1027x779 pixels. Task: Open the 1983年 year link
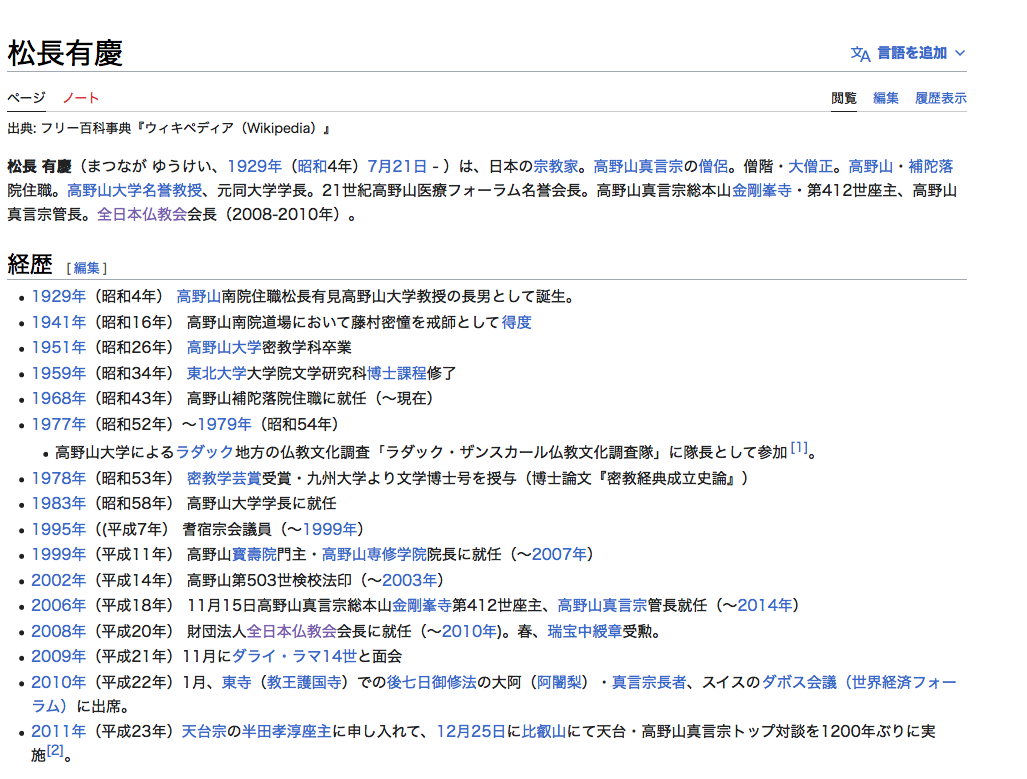coord(58,504)
